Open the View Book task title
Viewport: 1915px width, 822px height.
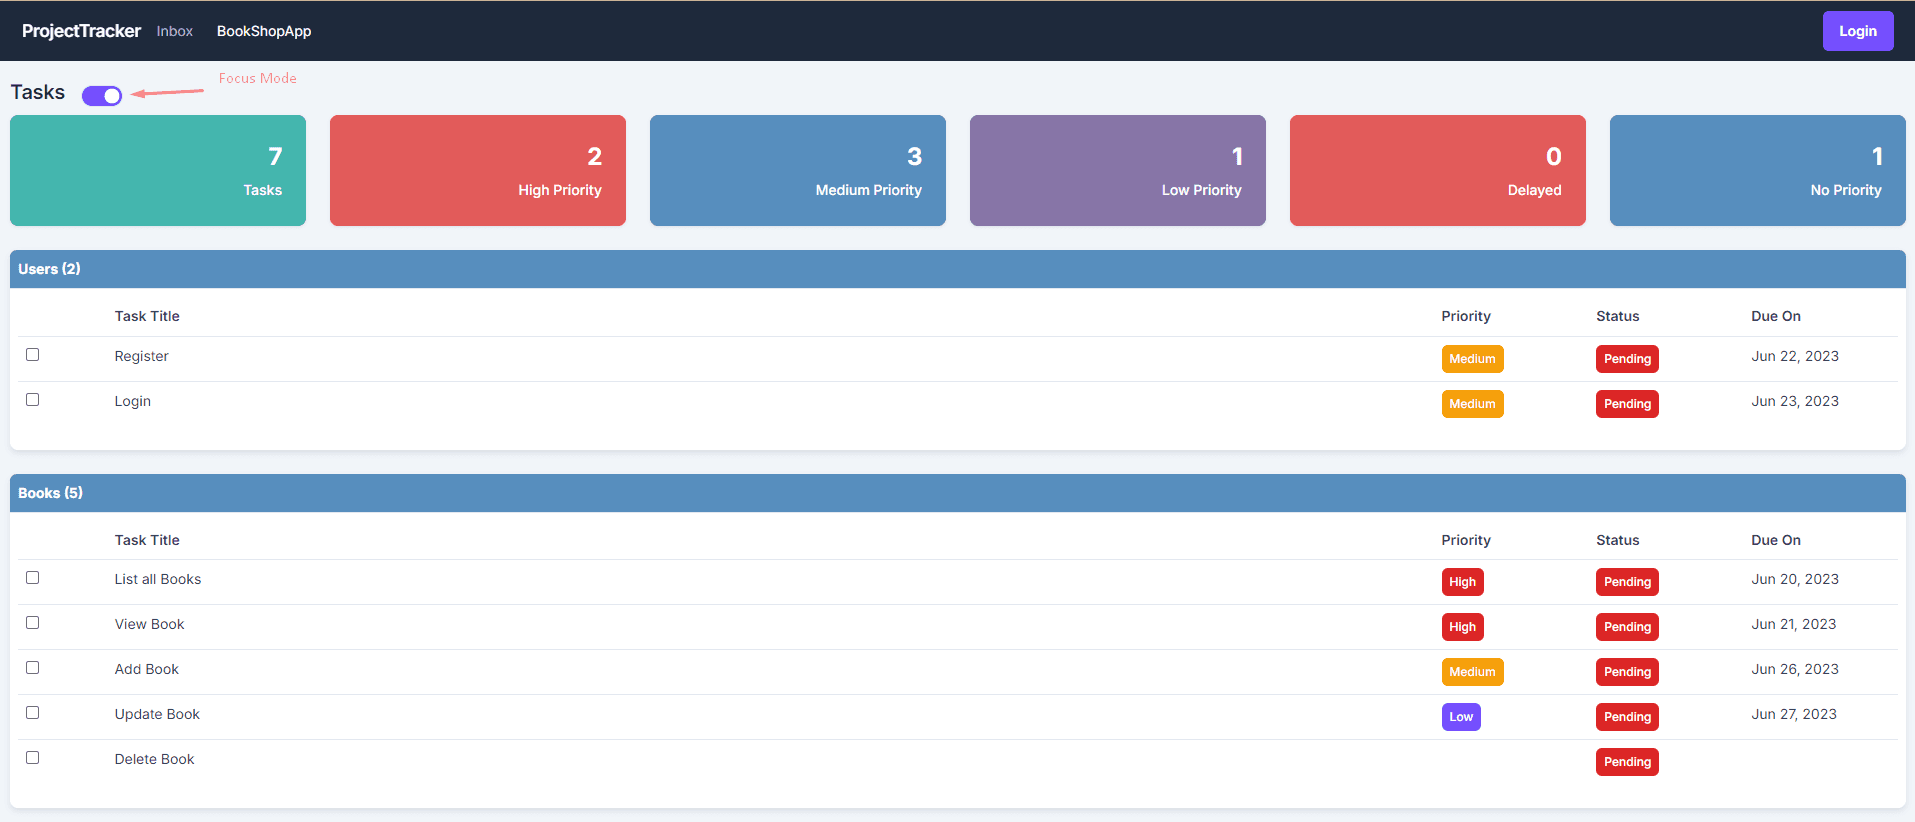click(x=149, y=624)
